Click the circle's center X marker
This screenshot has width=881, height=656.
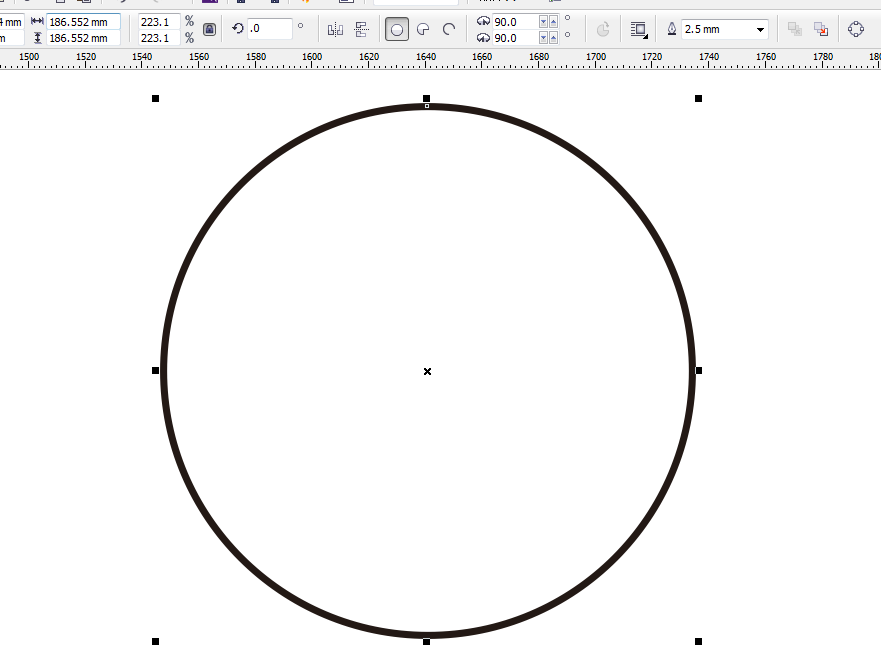[427, 371]
